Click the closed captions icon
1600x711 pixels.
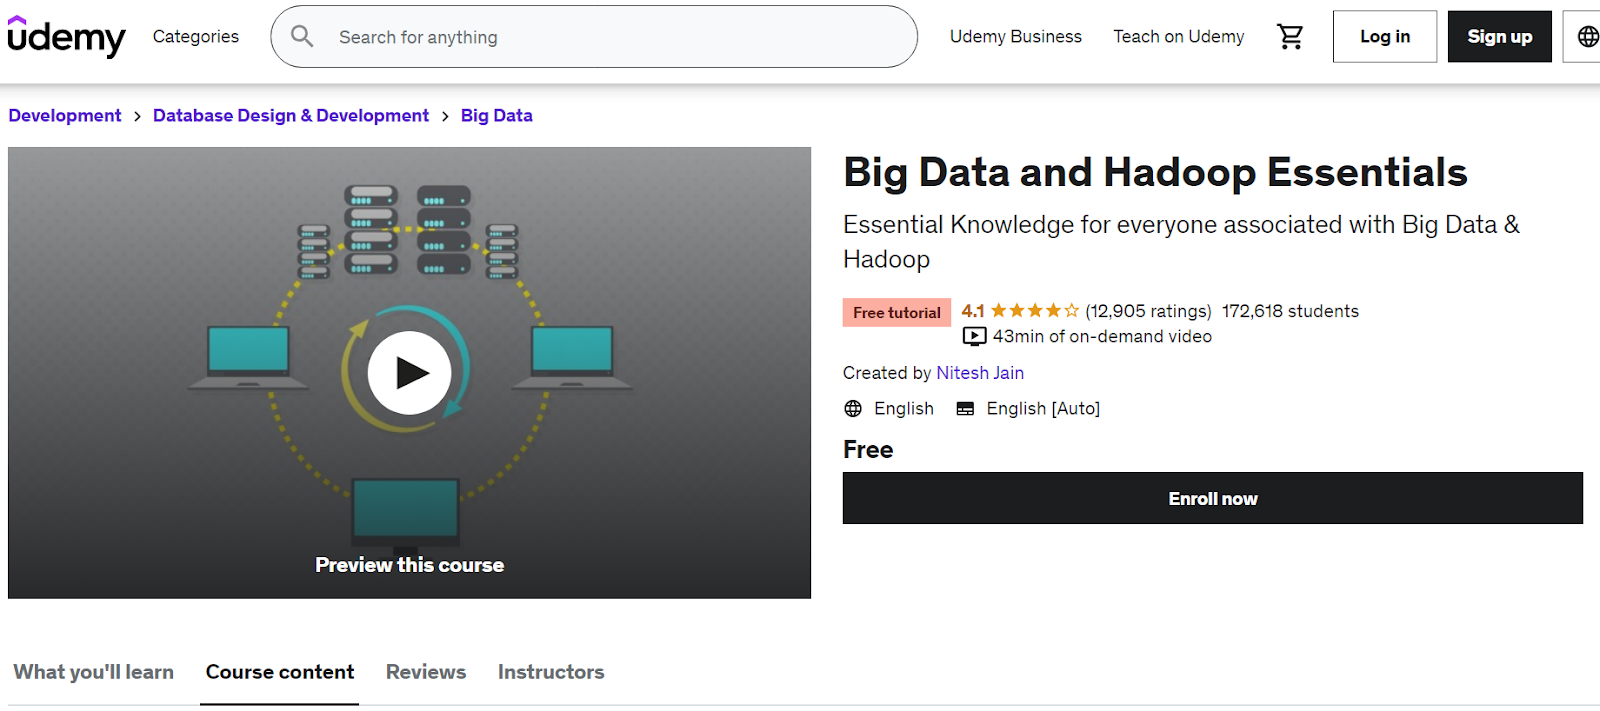coord(965,409)
